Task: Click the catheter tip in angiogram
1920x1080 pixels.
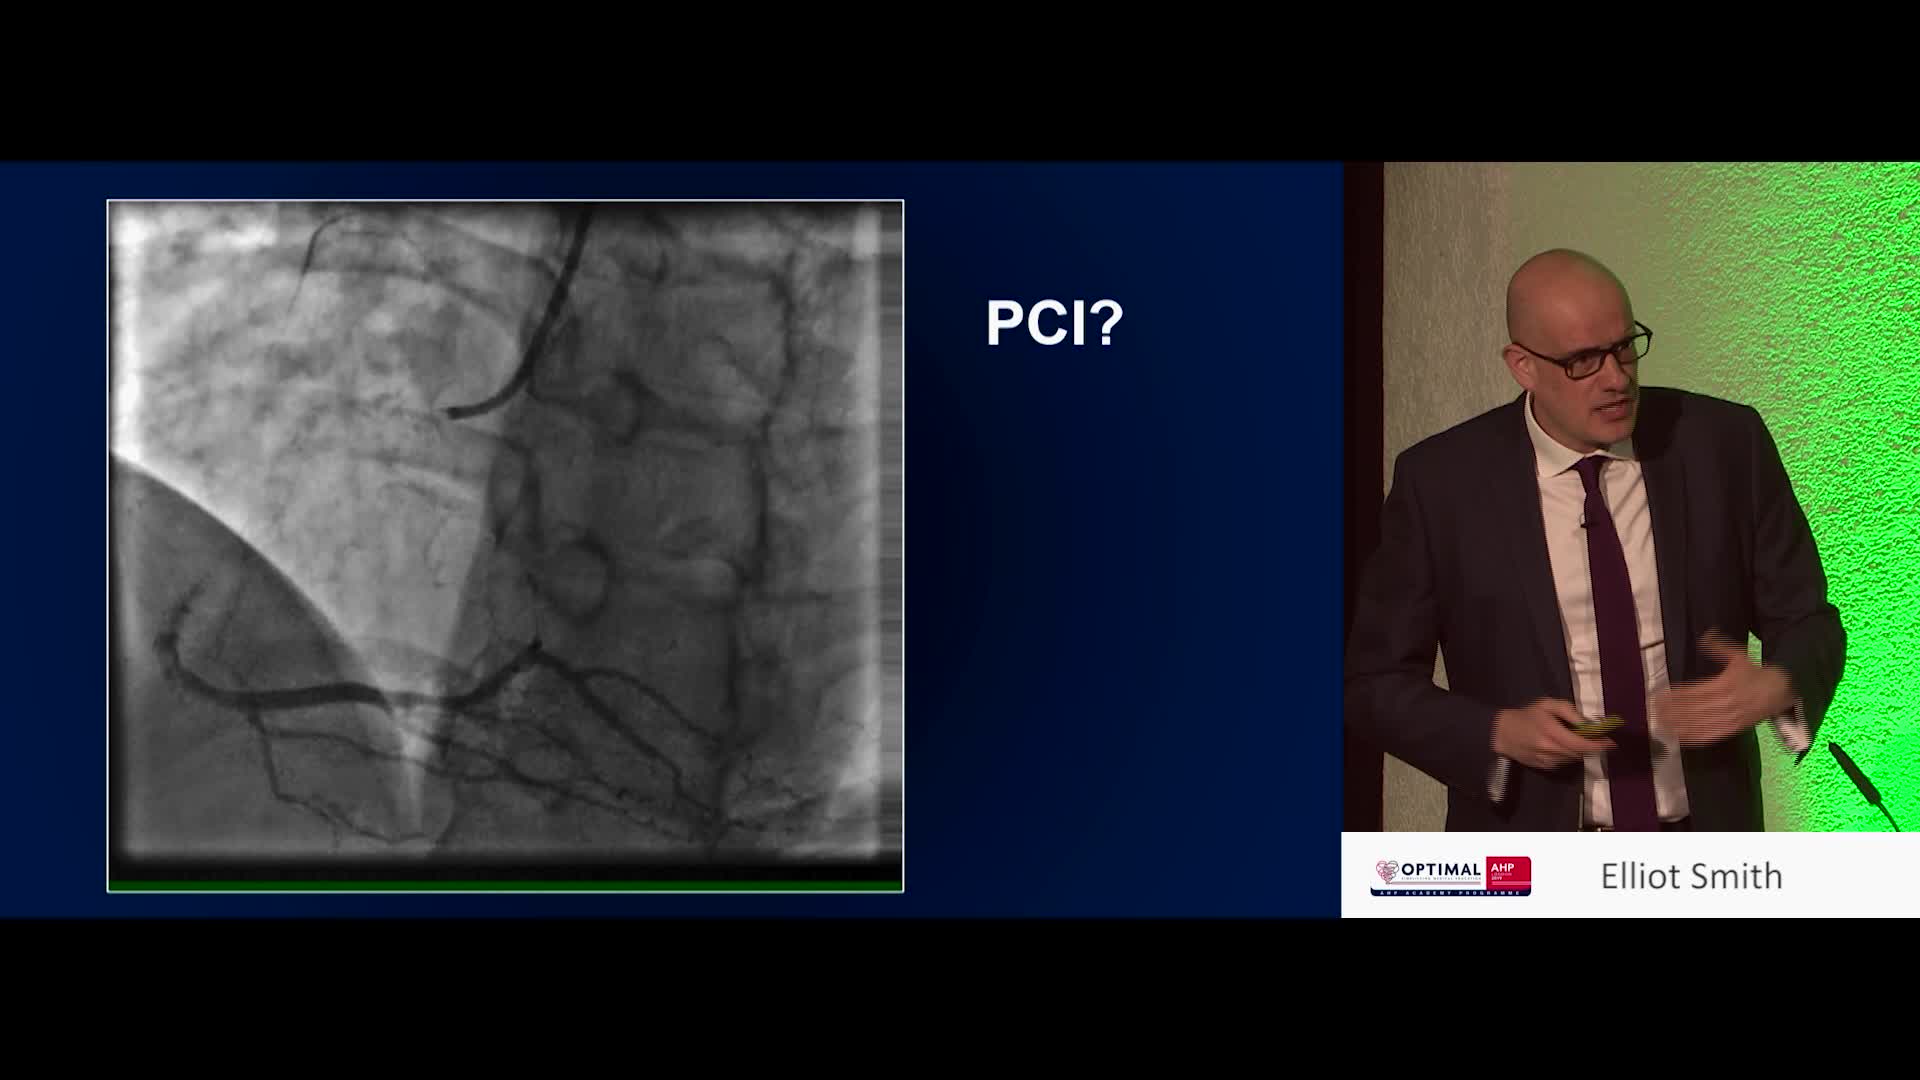Action: click(455, 411)
